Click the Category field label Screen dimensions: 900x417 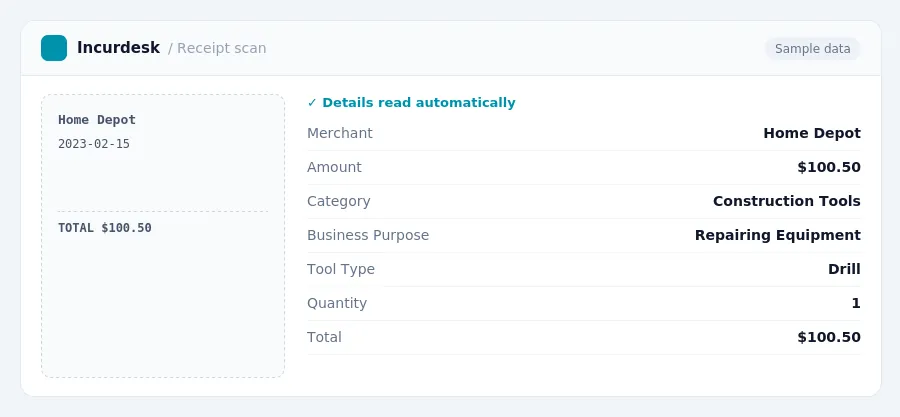coord(339,201)
